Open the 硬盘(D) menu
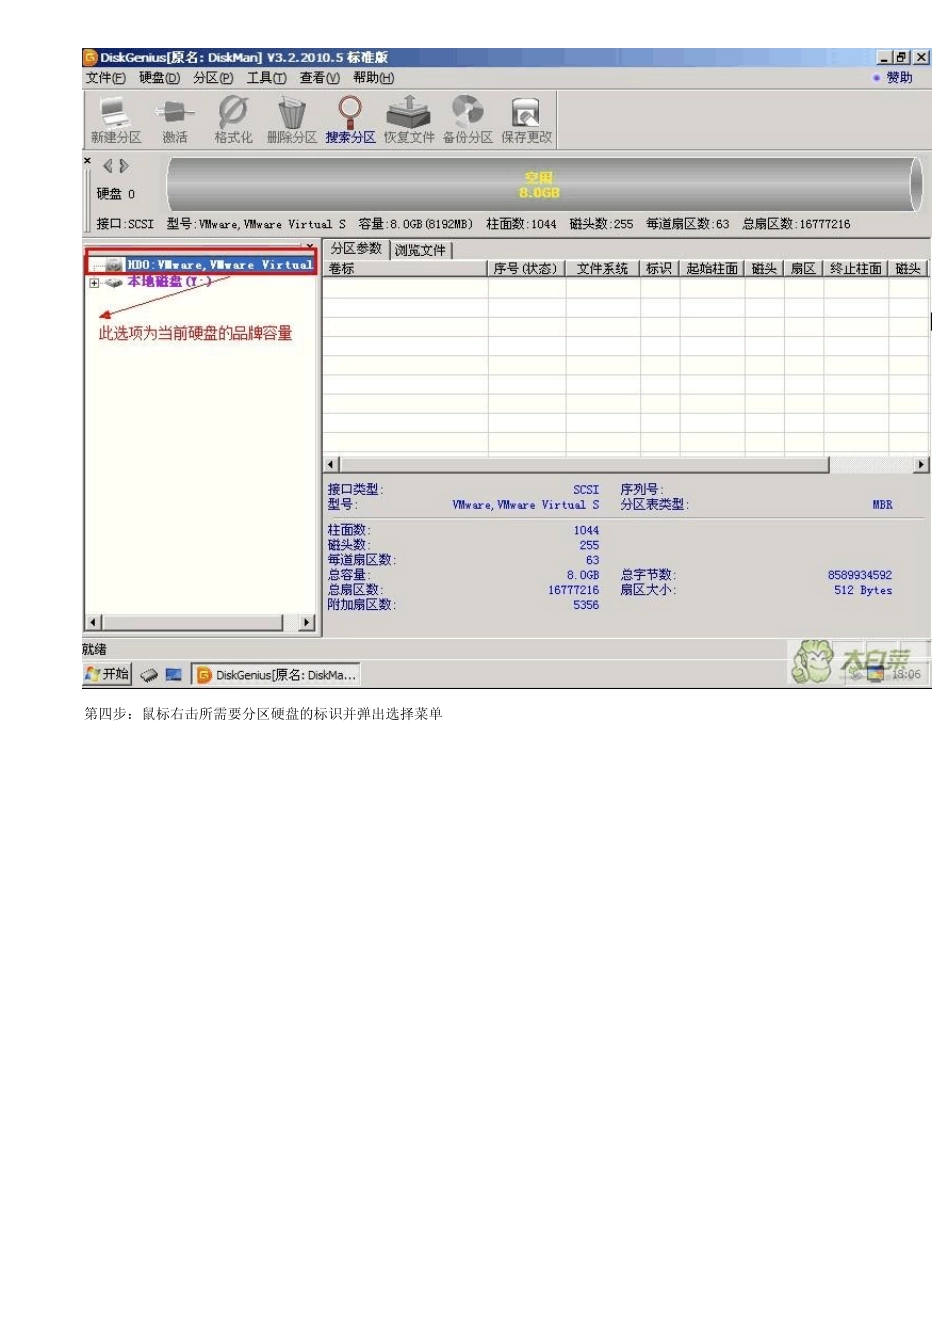The image size is (950, 1344). (x=159, y=78)
